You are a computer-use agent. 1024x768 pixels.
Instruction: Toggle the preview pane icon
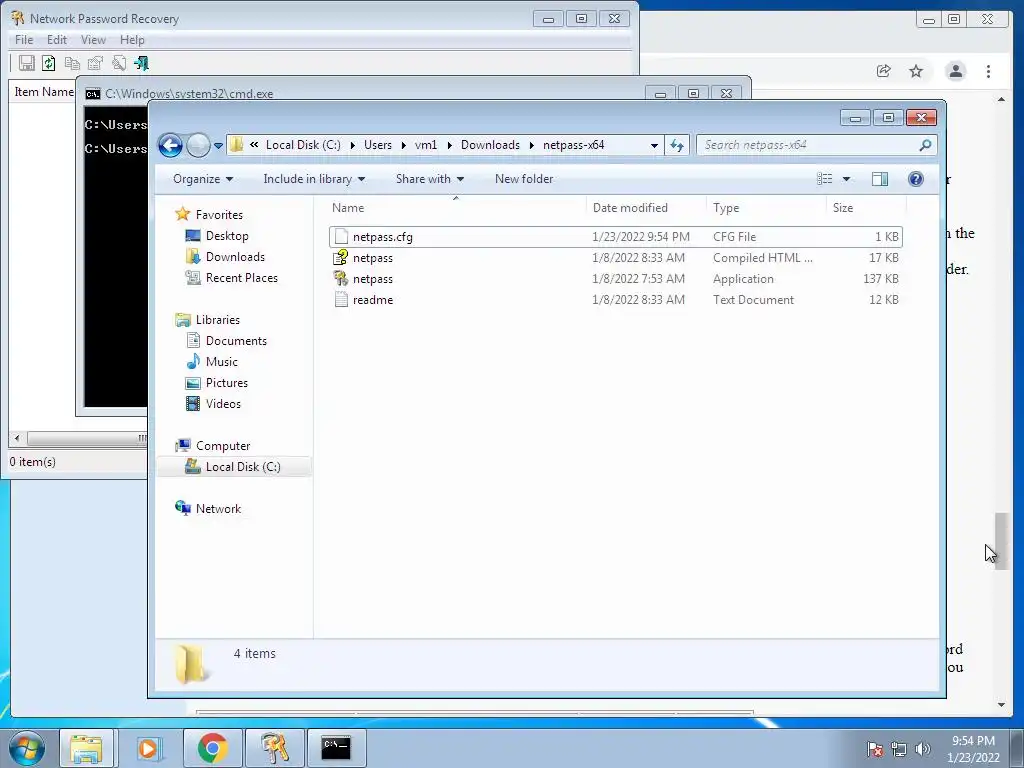[880, 179]
